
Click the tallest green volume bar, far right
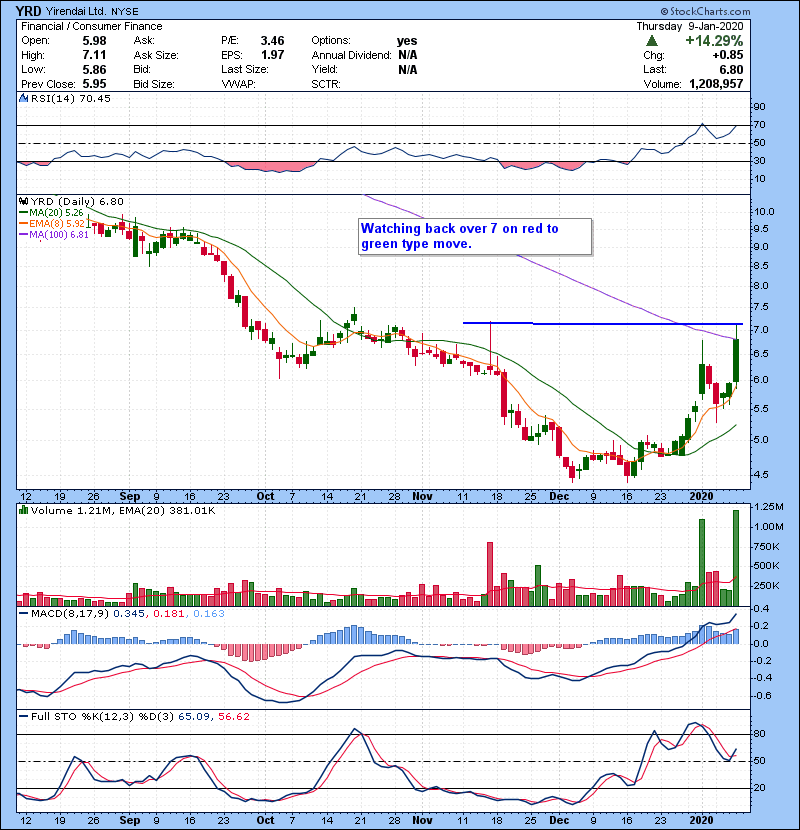click(x=735, y=558)
